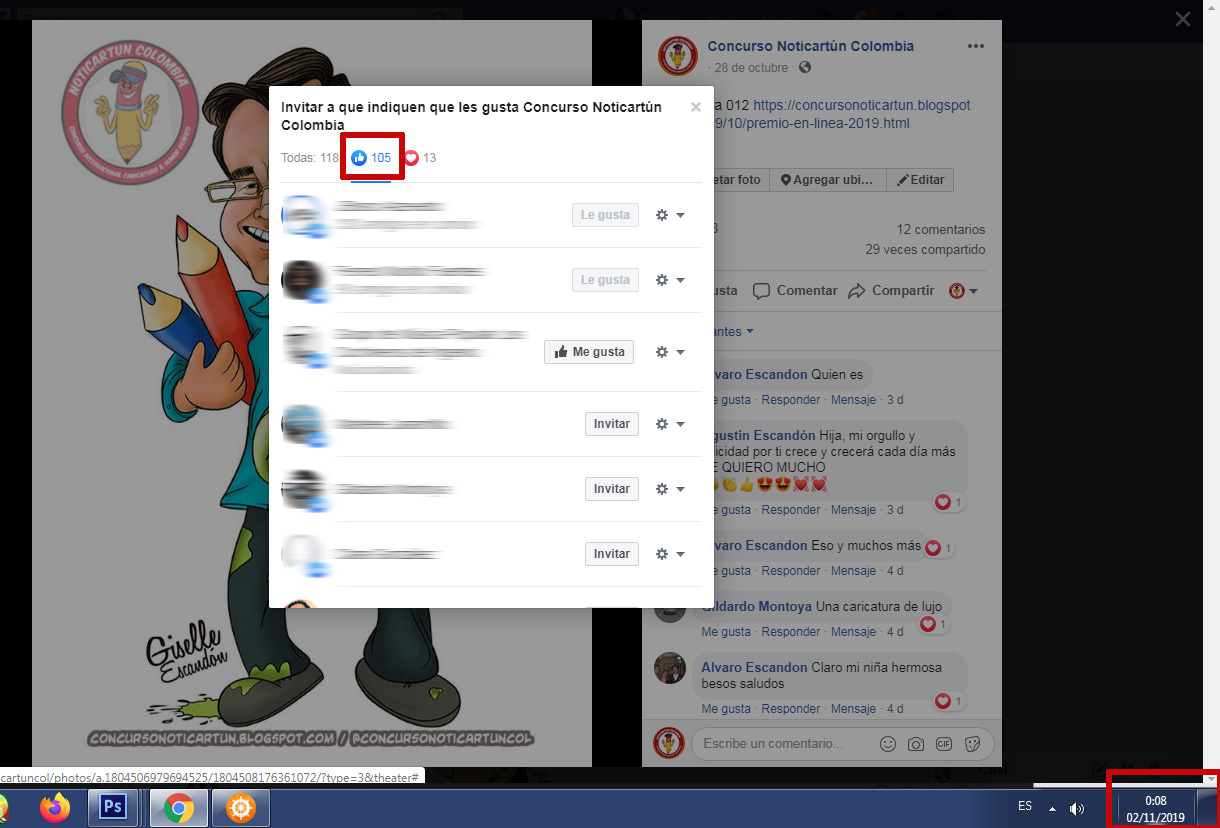This screenshot has height=828, width=1220.
Task: Open the 12 comentarios link
Action: pyautogui.click(x=941, y=230)
